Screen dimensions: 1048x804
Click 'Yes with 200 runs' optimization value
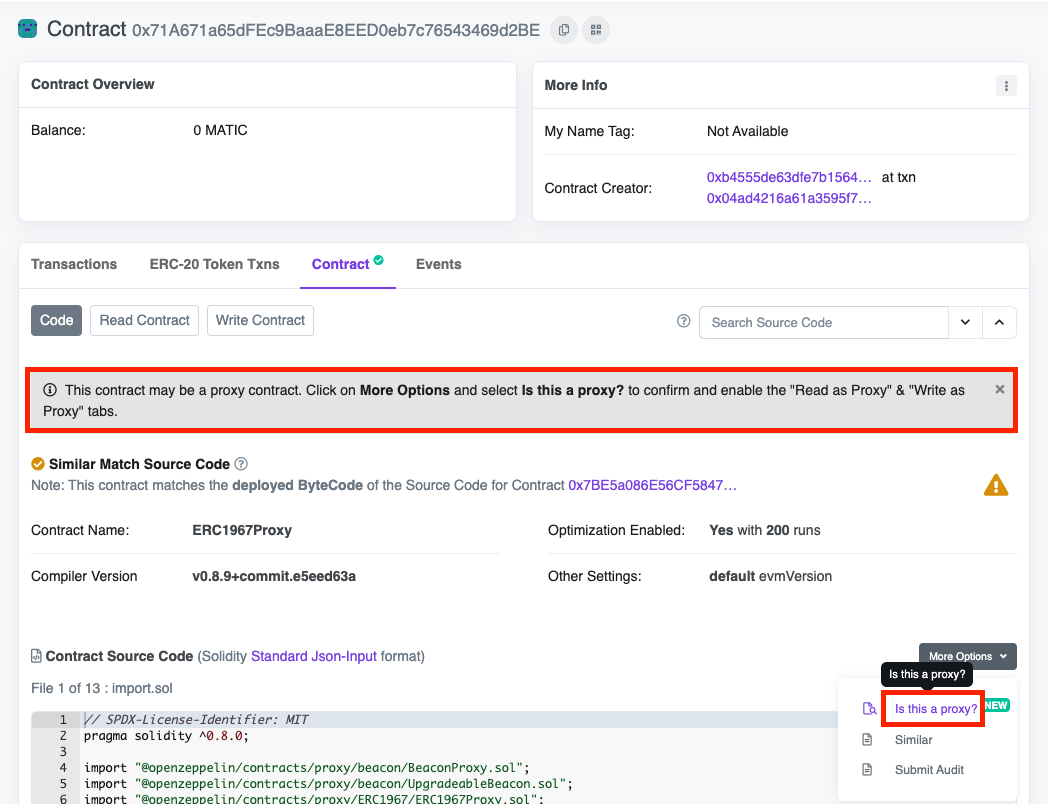(x=765, y=530)
